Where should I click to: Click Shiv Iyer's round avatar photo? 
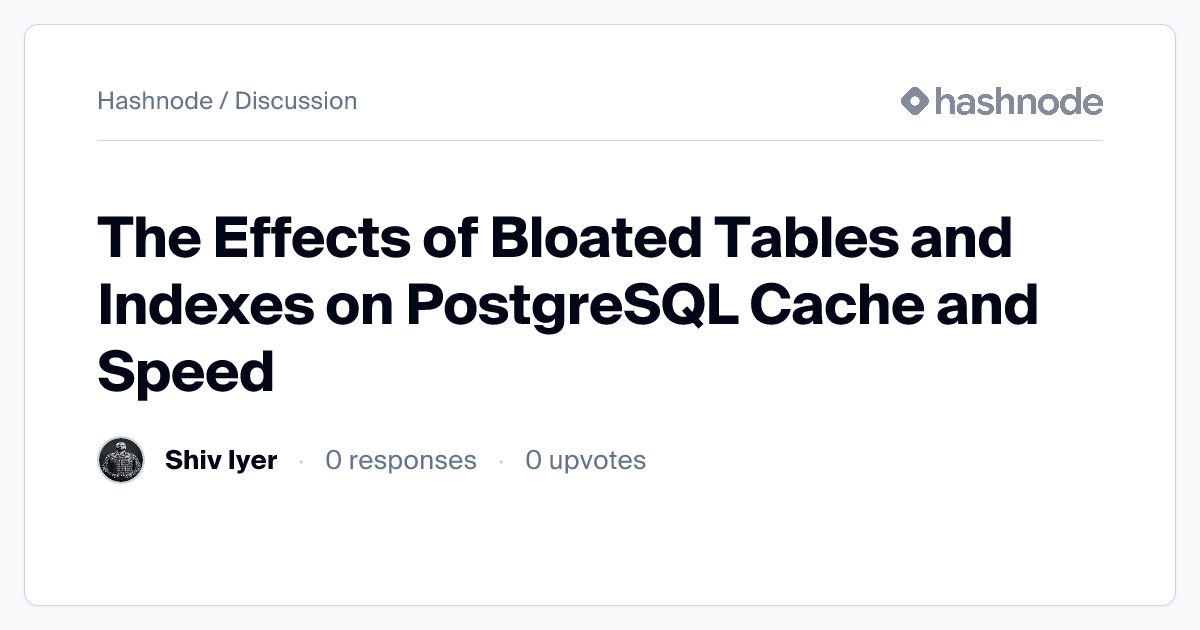pos(122,460)
